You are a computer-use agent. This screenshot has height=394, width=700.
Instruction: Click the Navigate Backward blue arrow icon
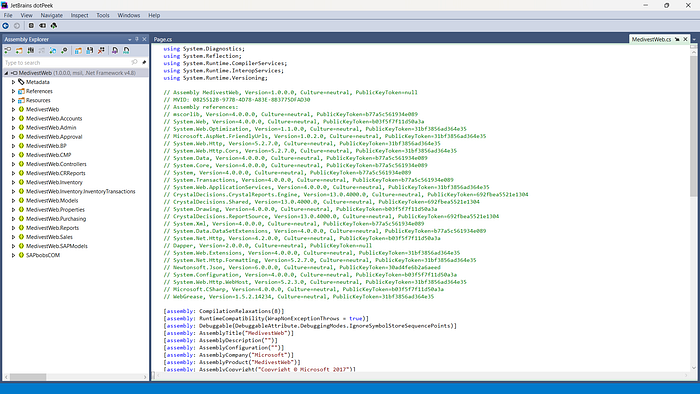point(6,26)
